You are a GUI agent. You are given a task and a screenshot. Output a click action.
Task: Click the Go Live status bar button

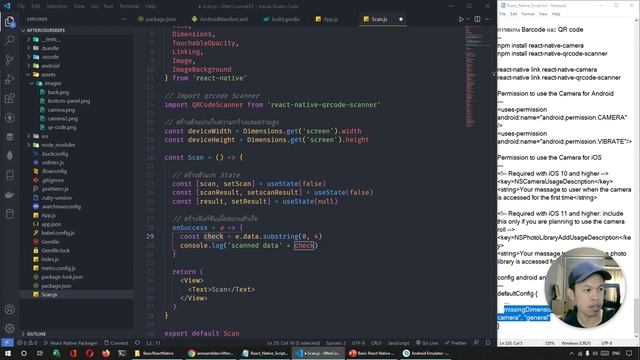point(427,343)
